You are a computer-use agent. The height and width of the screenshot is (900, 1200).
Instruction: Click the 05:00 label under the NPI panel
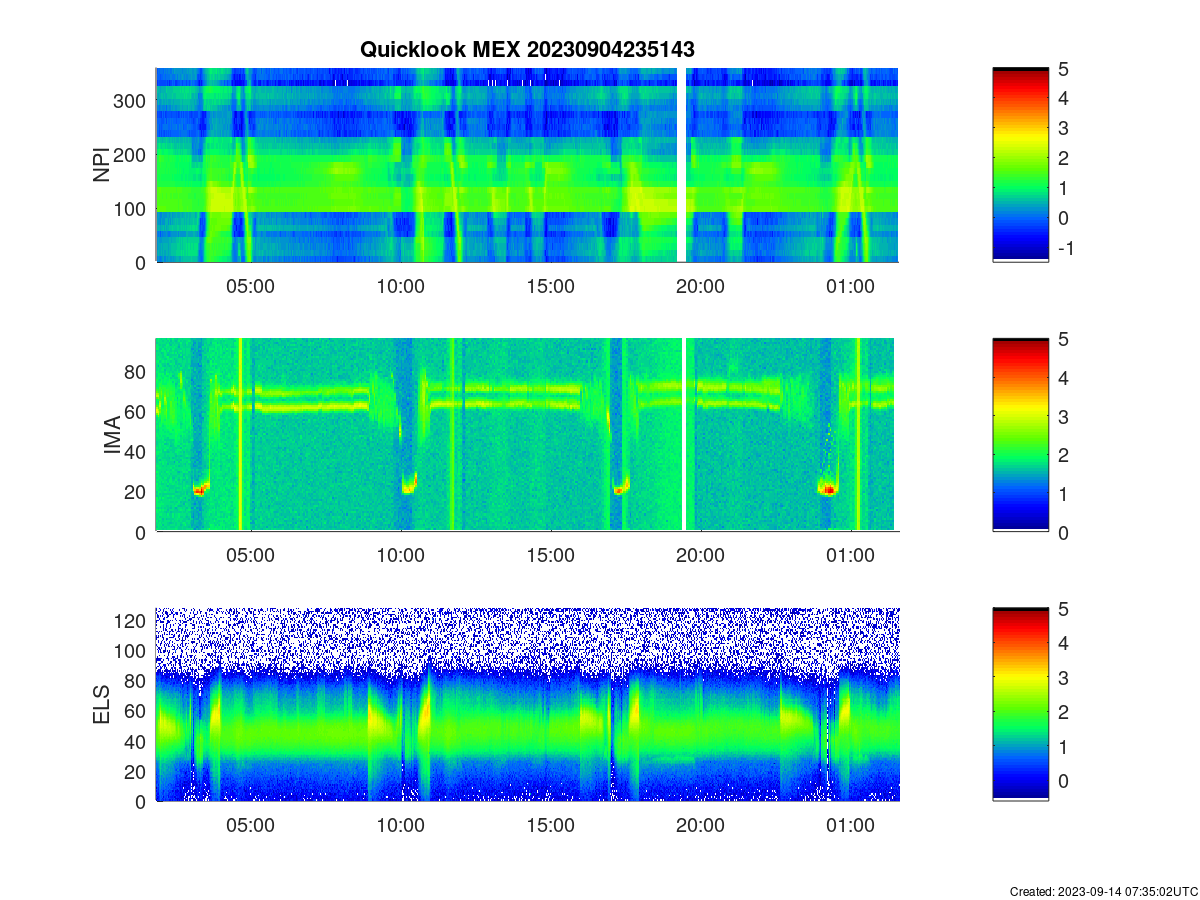250,286
